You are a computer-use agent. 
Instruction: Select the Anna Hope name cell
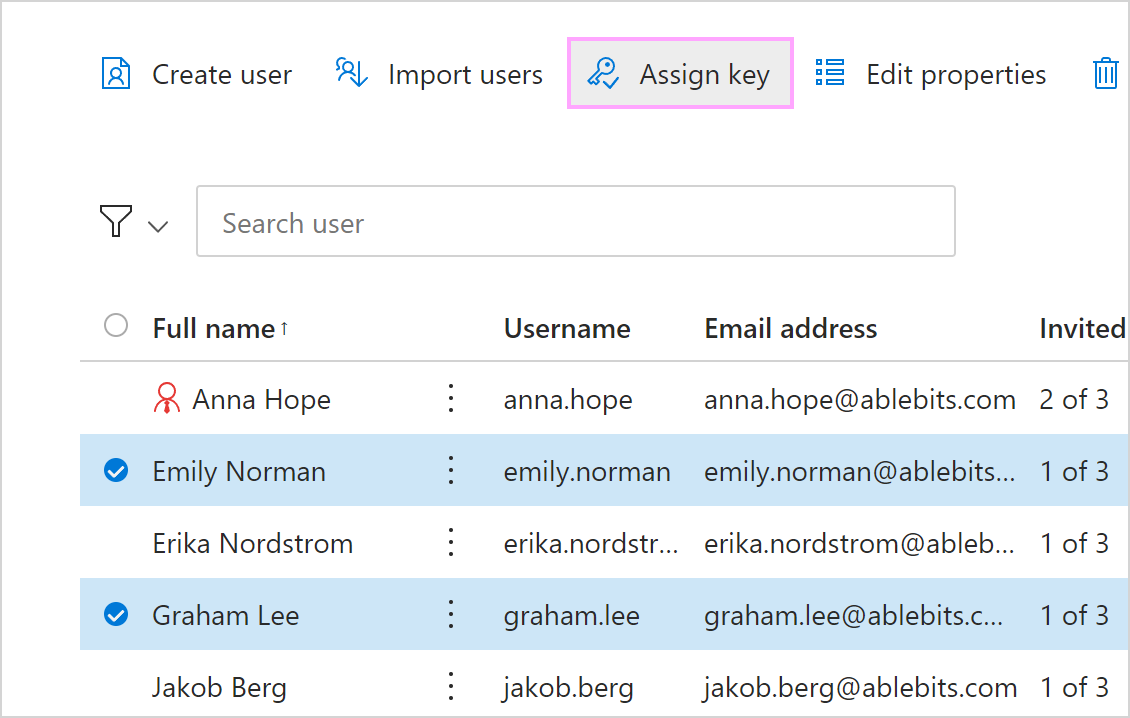pos(262,399)
